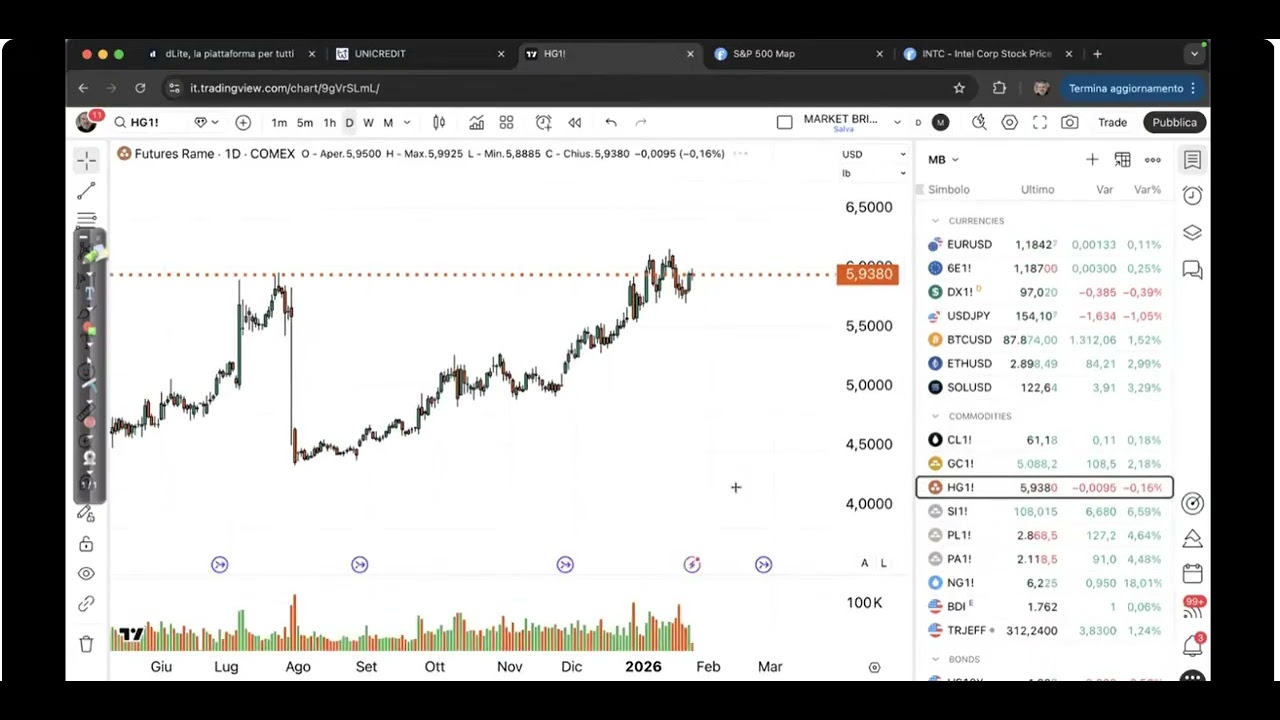Image resolution: width=1280 pixels, height=720 pixels.
Task: Click the Trade button
Action: (1112, 122)
